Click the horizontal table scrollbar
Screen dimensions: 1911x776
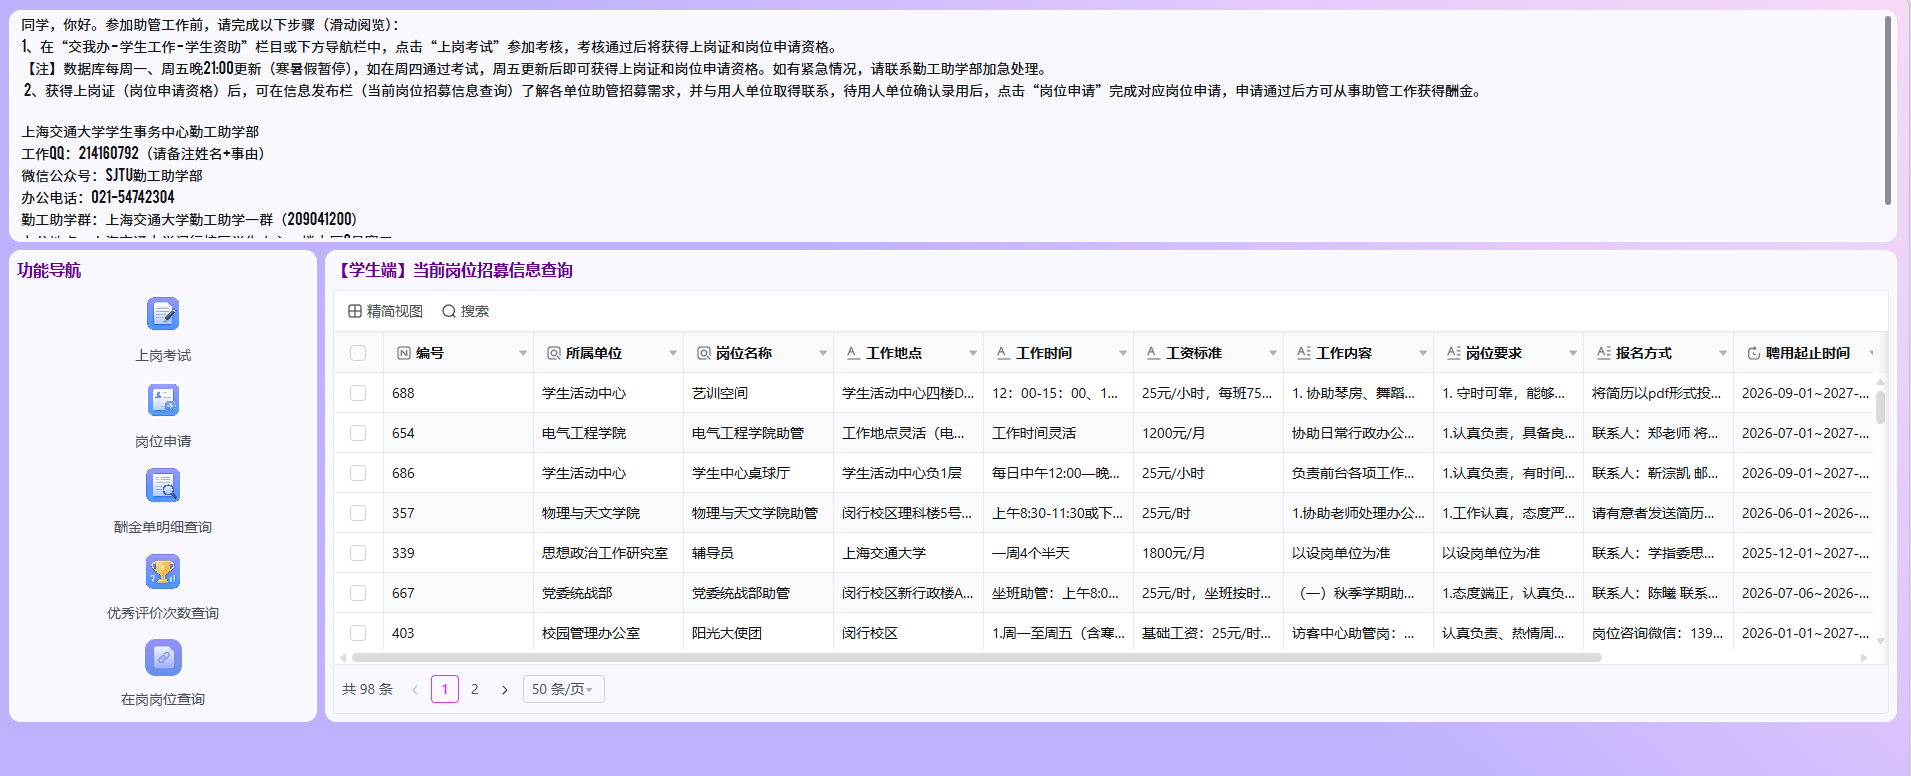(976, 658)
